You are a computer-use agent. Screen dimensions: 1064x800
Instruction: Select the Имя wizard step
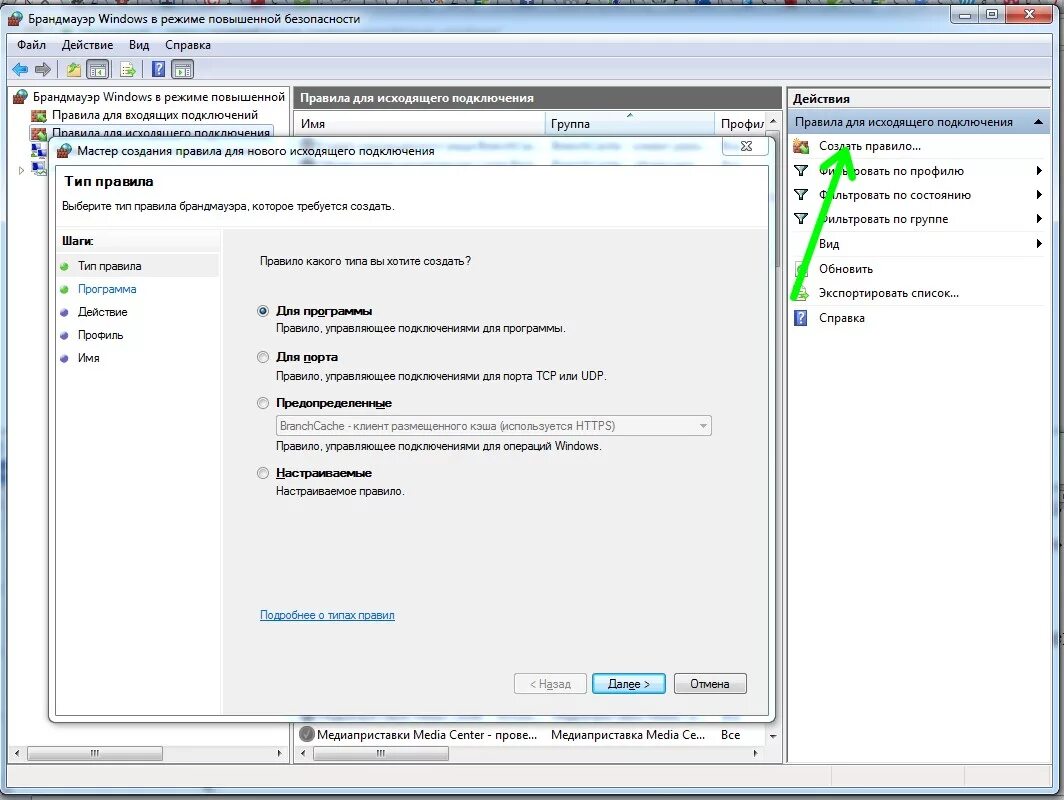[x=88, y=358]
